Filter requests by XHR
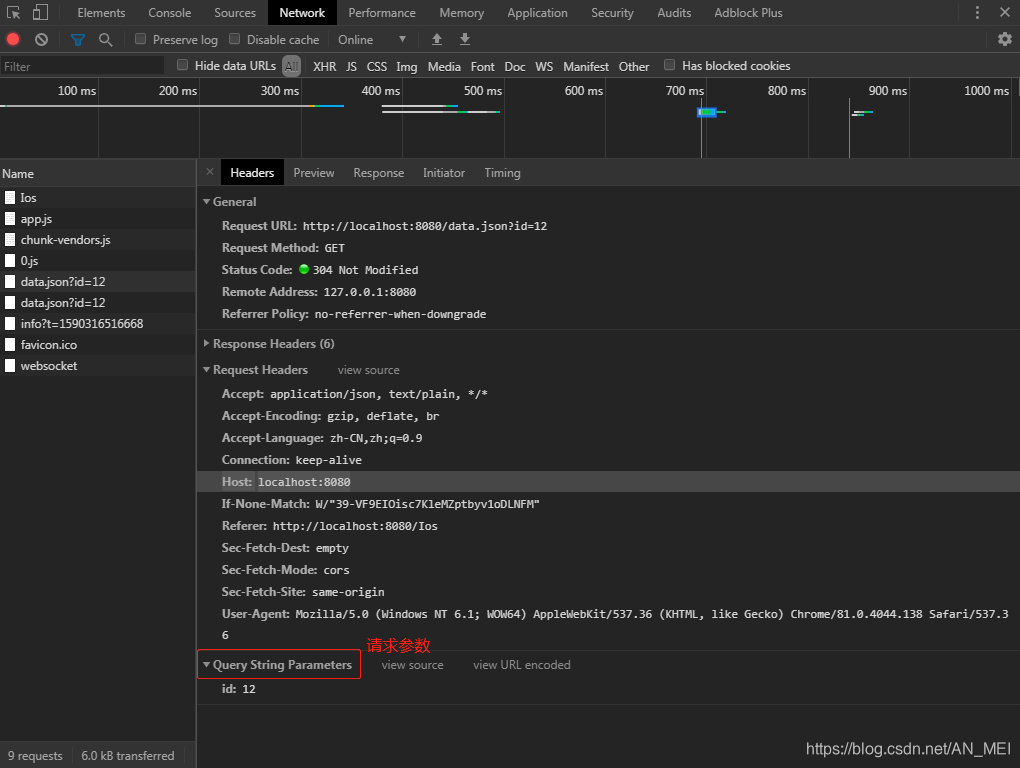The image size is (1020, 768). pyautogui.click(x=325, y=66)
